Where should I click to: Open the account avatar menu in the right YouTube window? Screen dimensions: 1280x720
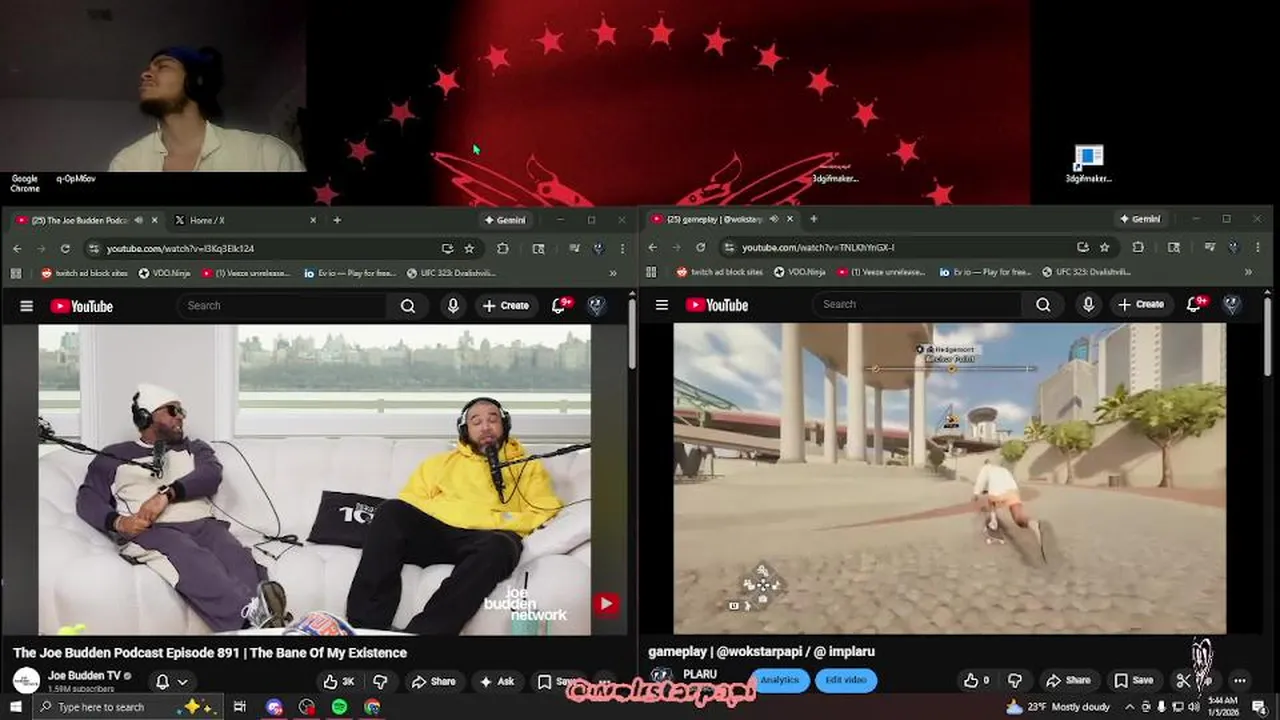[1232, 305]
